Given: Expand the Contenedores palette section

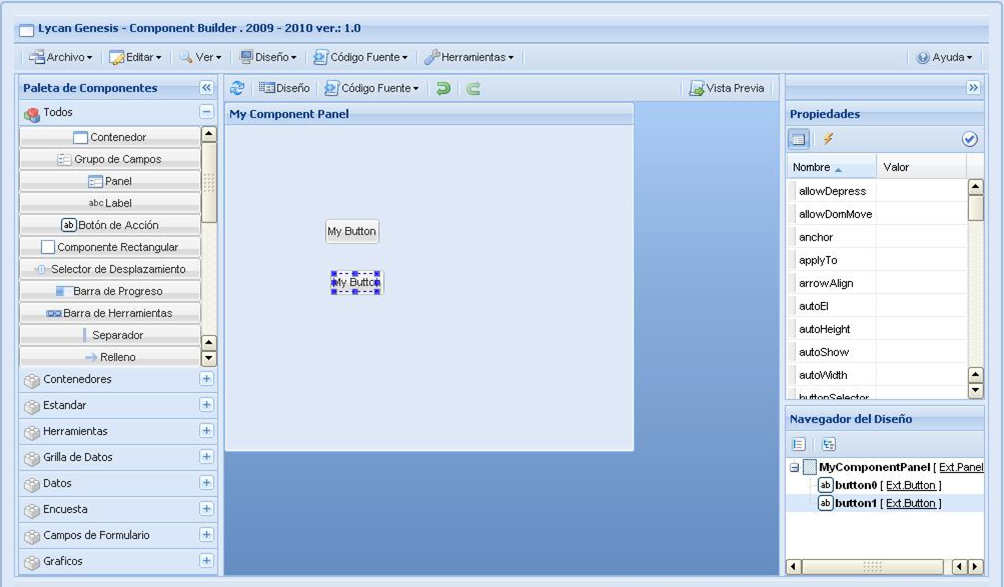Looking at the screenshot, I should pos(206,379).
